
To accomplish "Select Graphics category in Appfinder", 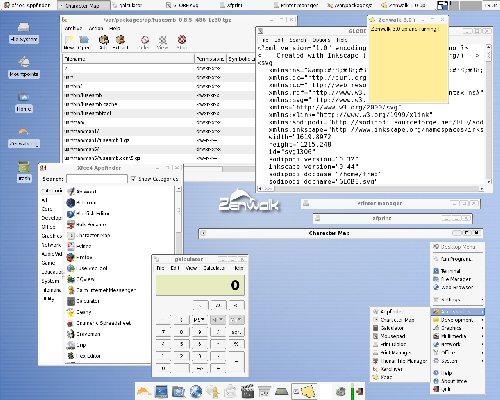I will (51, 236).
